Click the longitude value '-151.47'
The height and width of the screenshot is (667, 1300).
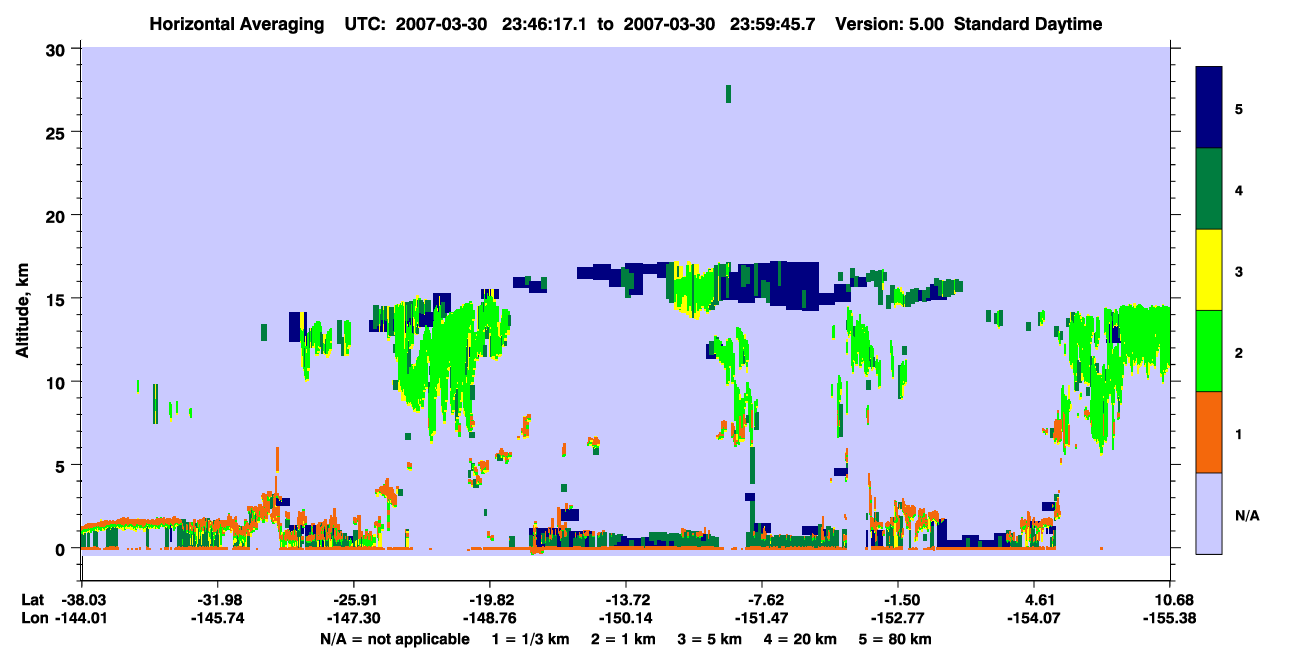click(x=762, y=618)
